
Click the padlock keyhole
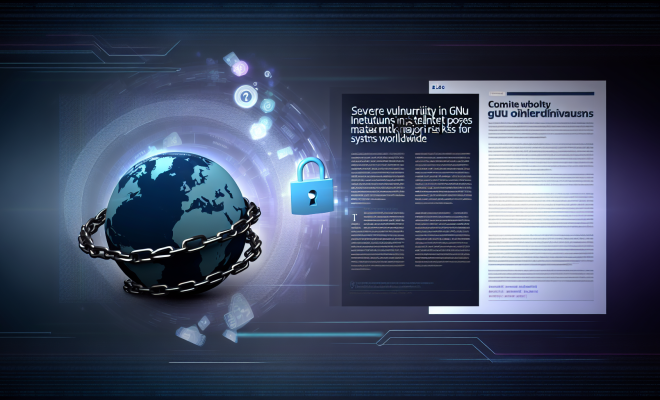tap(311, 195)
